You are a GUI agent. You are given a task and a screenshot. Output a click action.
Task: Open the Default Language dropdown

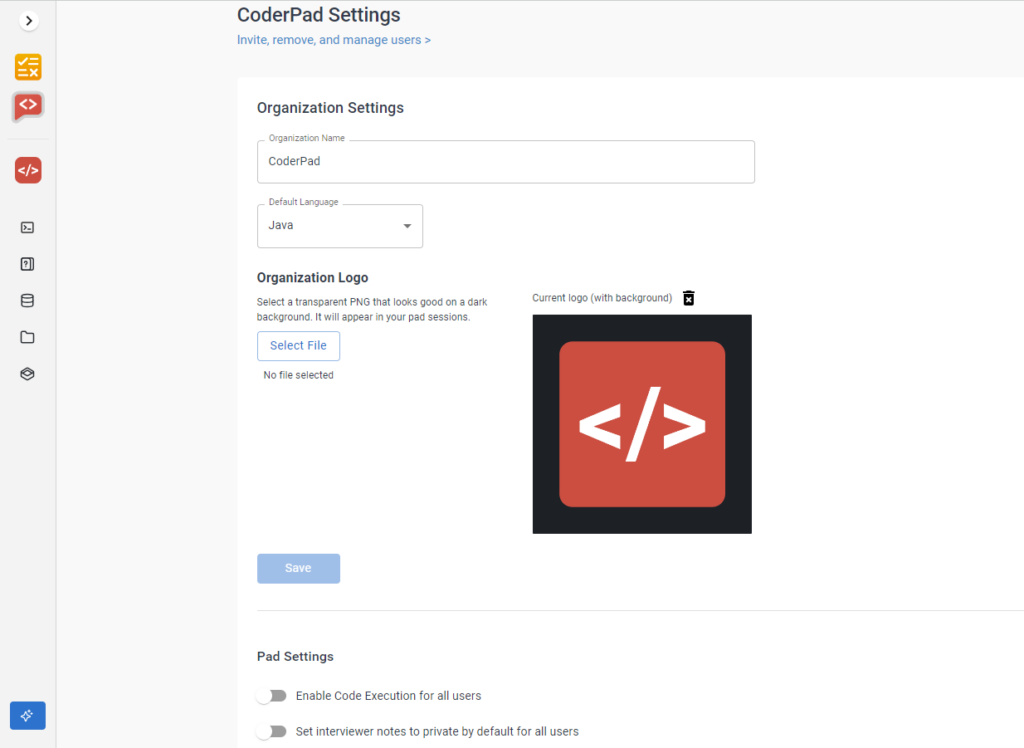[x=340, y=226]
